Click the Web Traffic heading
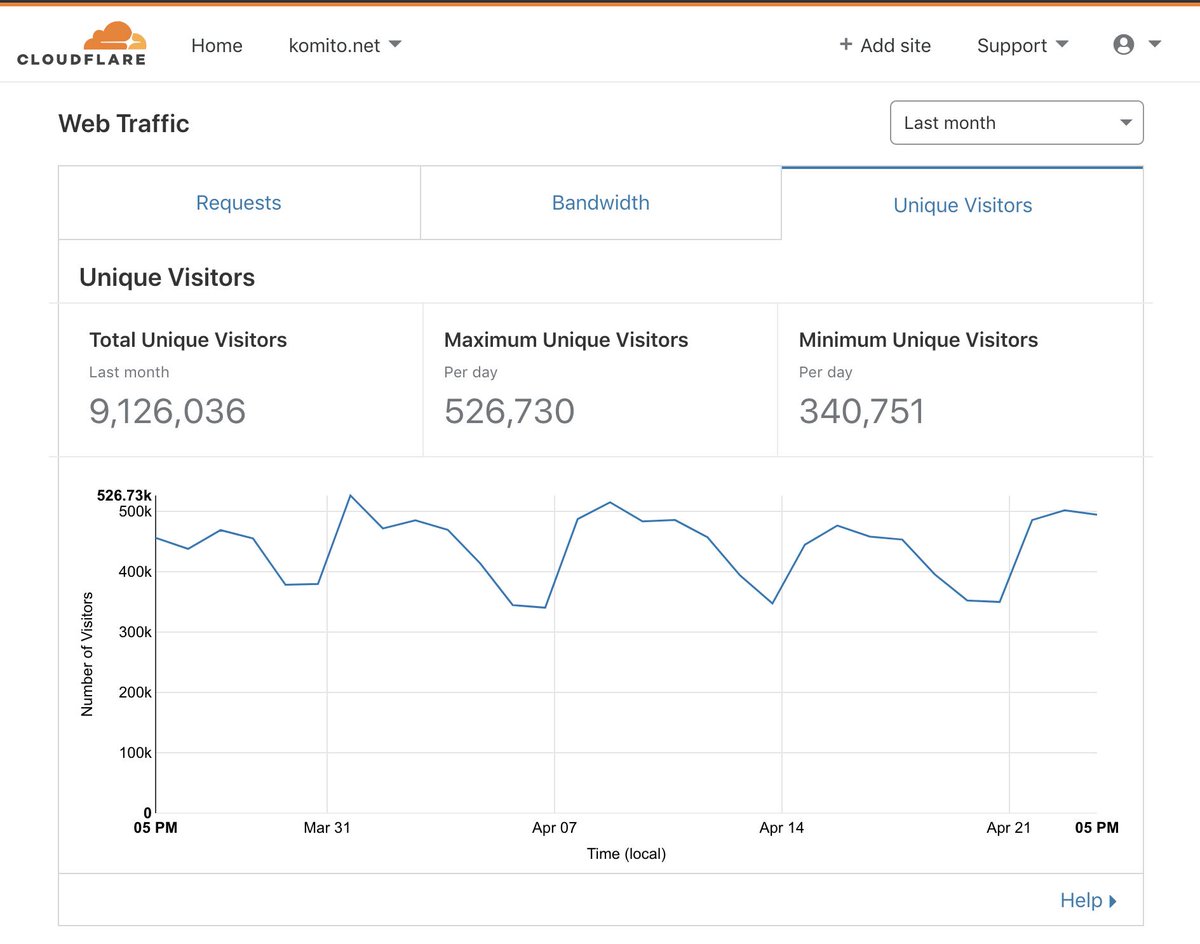The image size is (1200, 944). 124,124
